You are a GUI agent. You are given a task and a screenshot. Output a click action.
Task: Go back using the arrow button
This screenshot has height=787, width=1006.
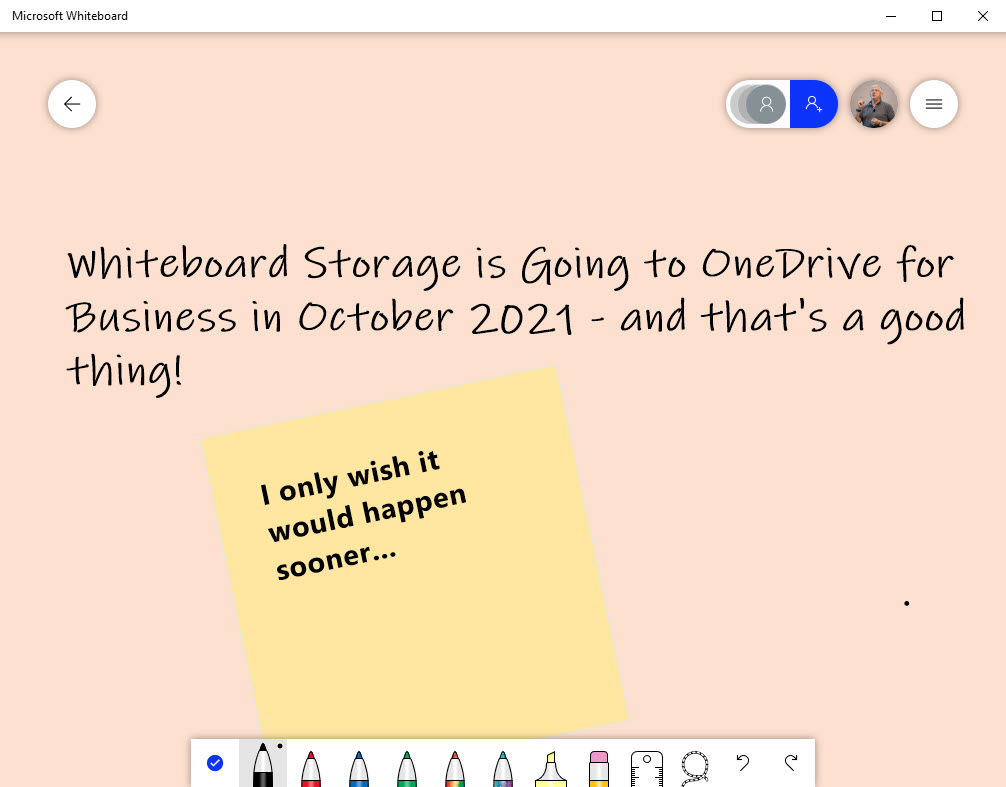point(72,104)
